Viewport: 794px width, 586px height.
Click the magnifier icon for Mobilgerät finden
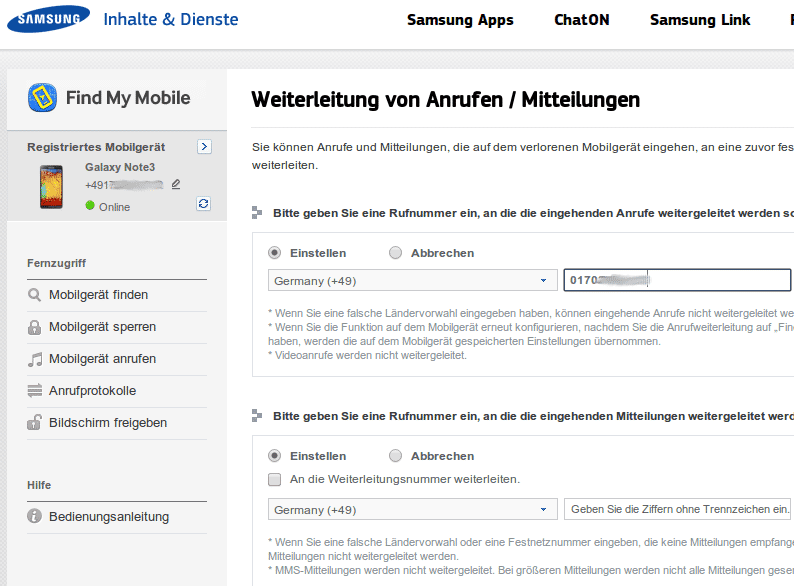coord(34,295)
